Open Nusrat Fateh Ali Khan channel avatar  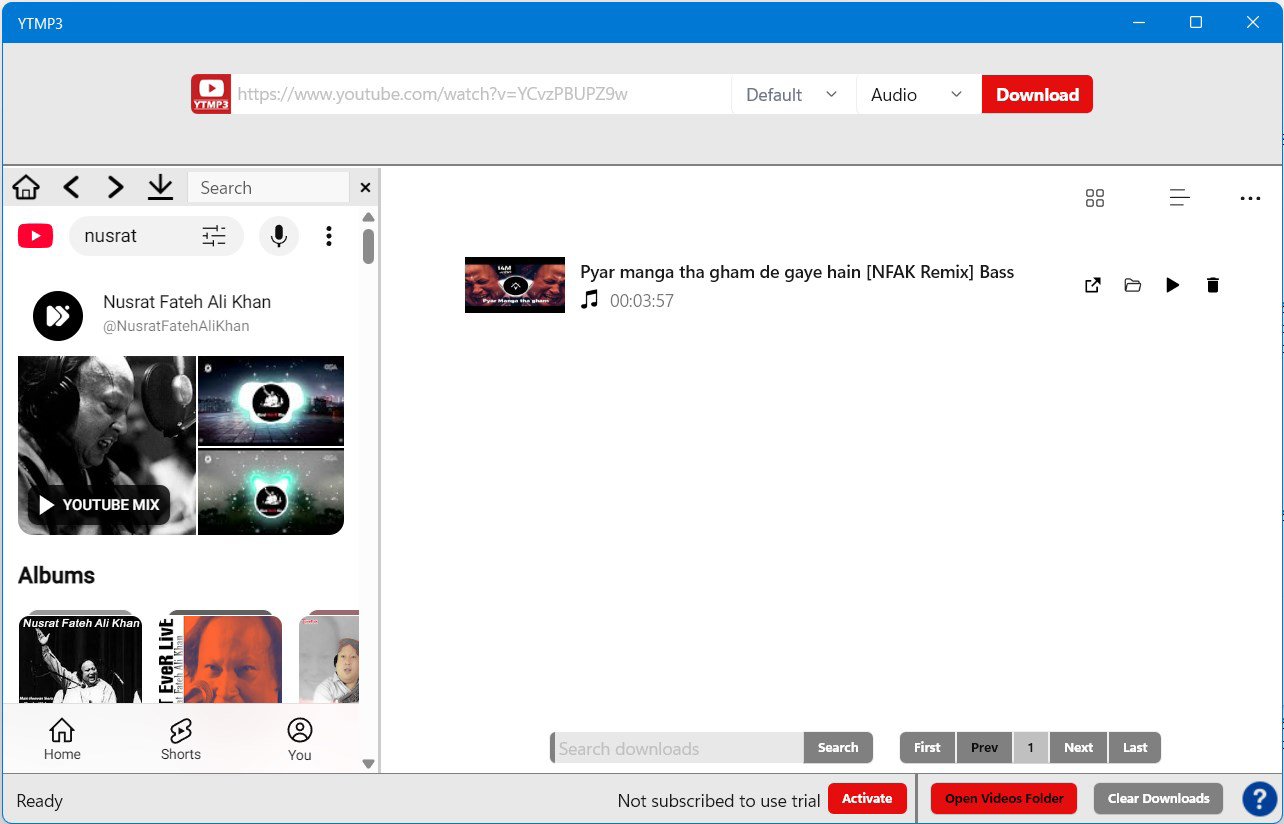pos(58,316)
